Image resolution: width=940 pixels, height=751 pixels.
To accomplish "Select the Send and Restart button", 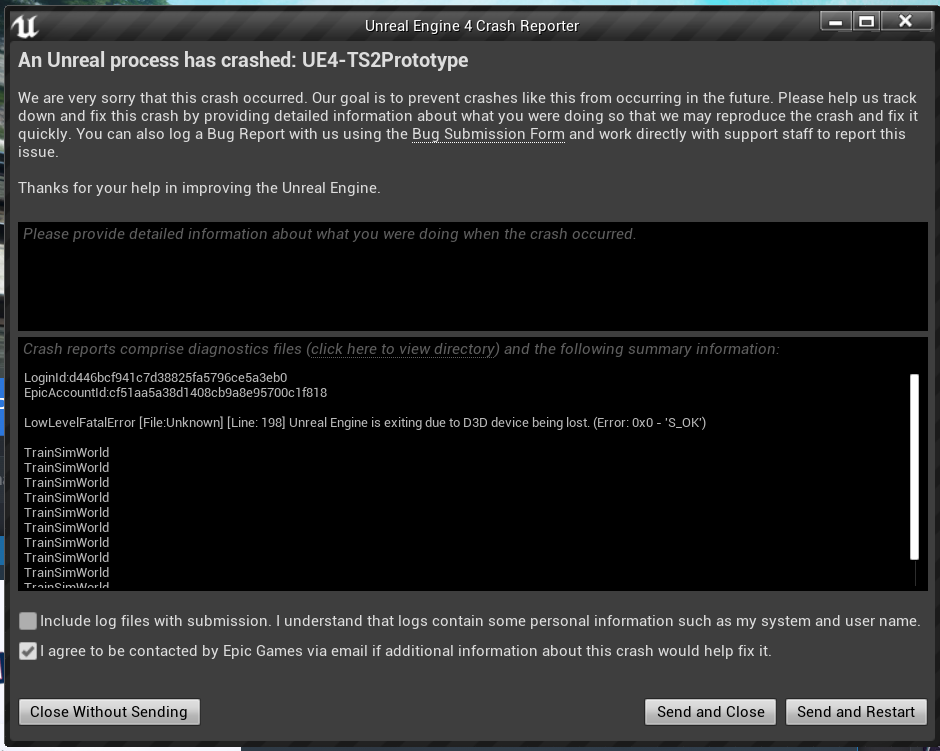I will coord(856,712).
